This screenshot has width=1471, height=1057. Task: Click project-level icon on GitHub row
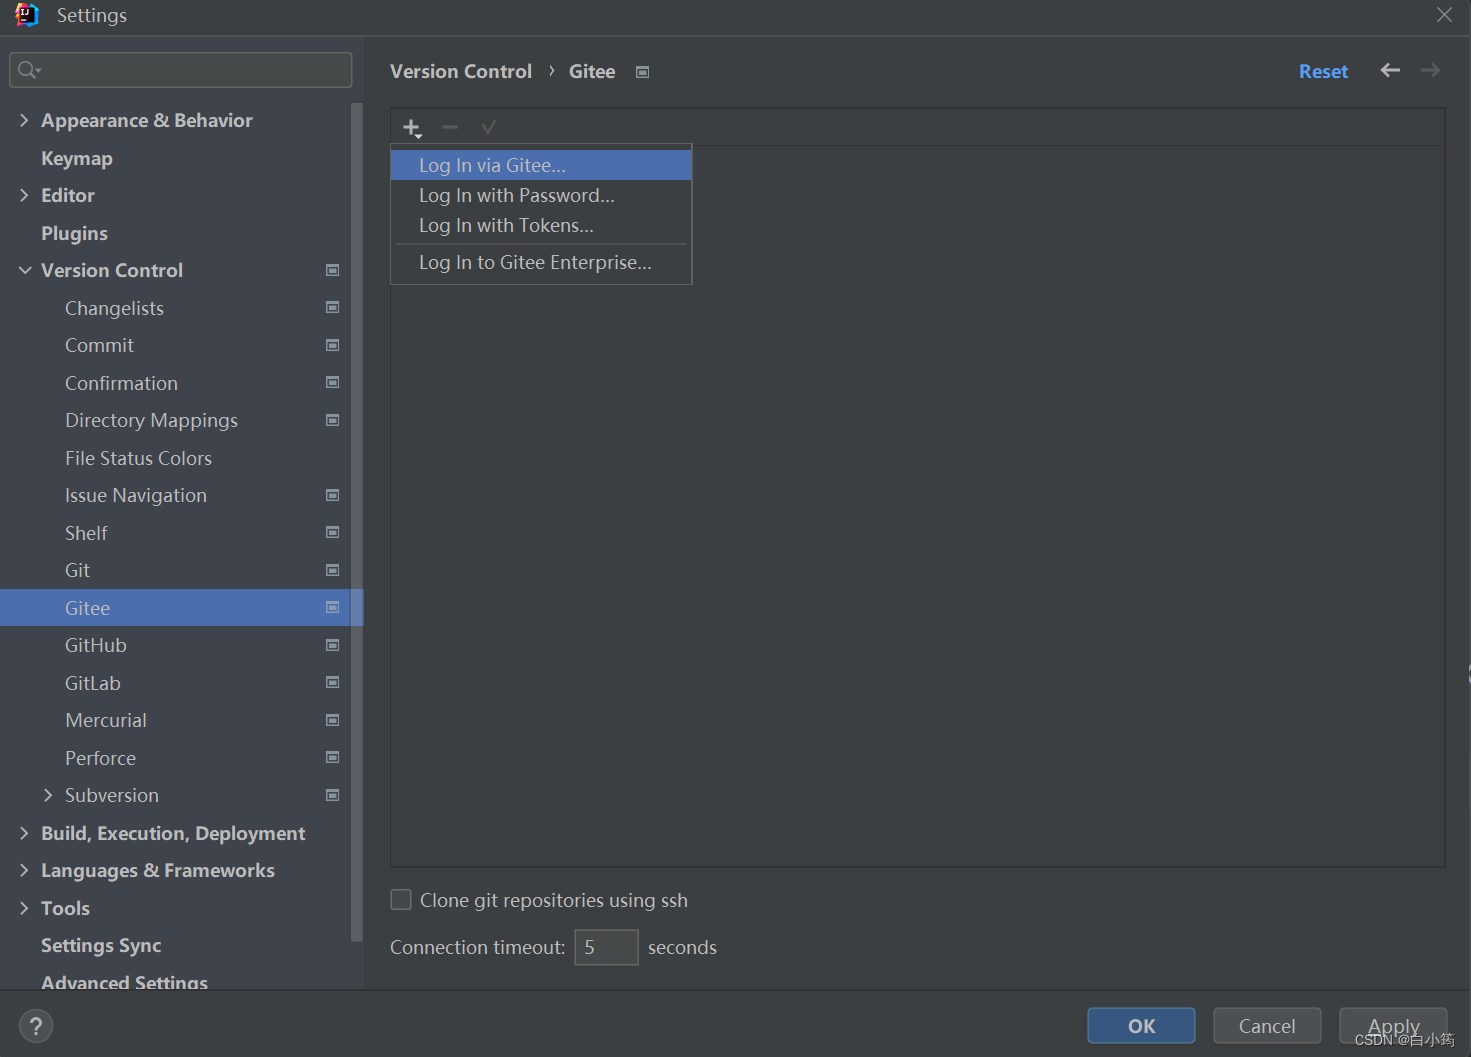pyautogui.click(x=333, y=645)
